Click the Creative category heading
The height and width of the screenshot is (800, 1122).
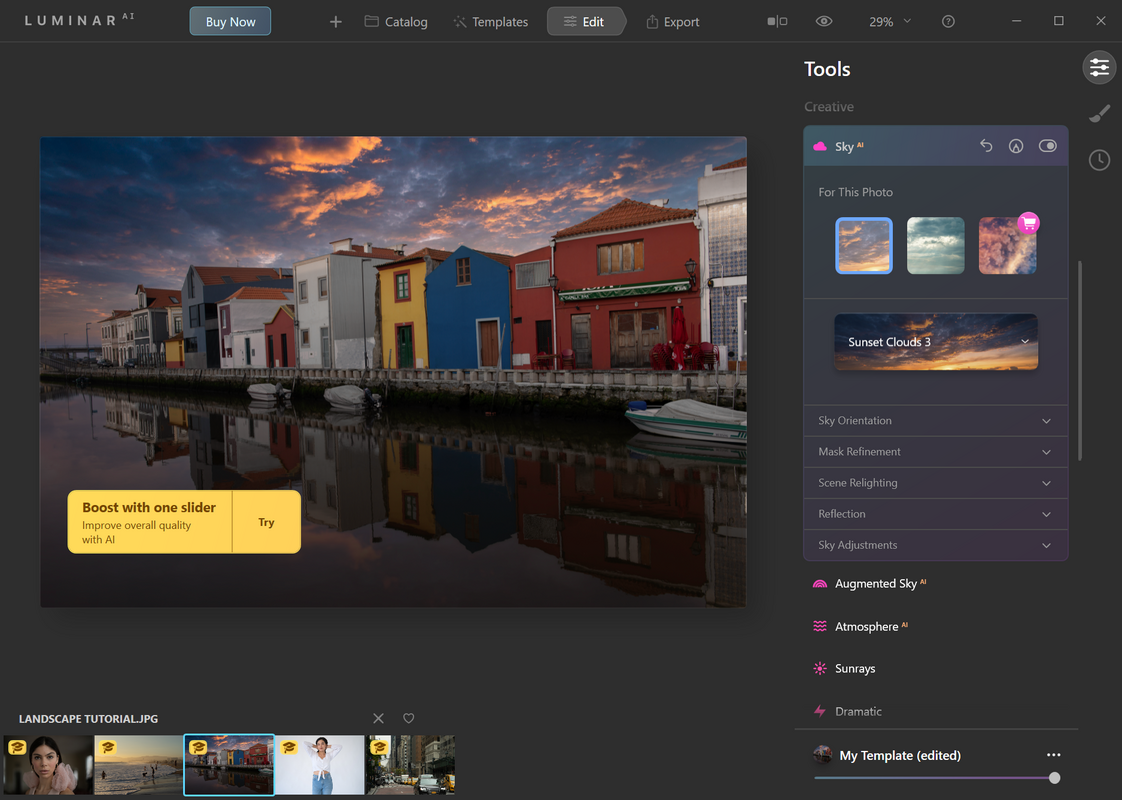pyautogui.click(x=829, y=107)
